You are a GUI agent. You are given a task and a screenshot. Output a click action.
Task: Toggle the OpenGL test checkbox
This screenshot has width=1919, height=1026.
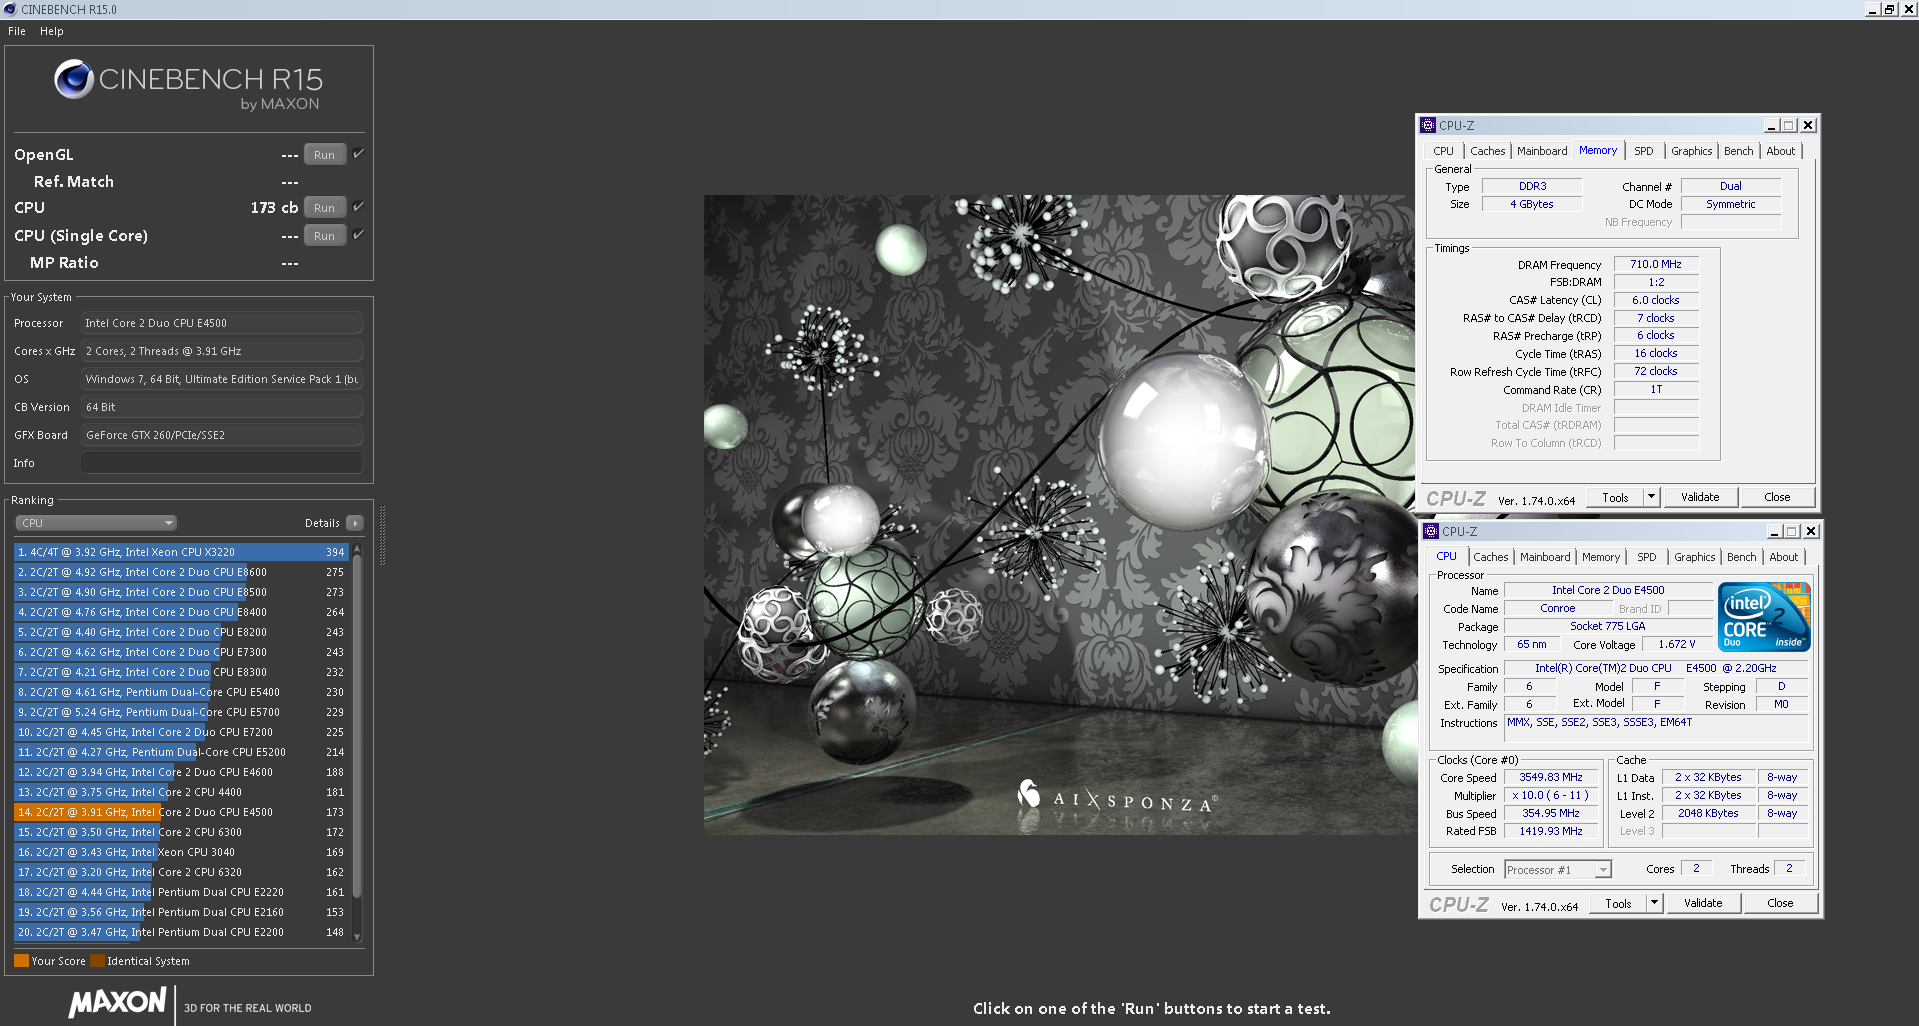pos(358,153)
